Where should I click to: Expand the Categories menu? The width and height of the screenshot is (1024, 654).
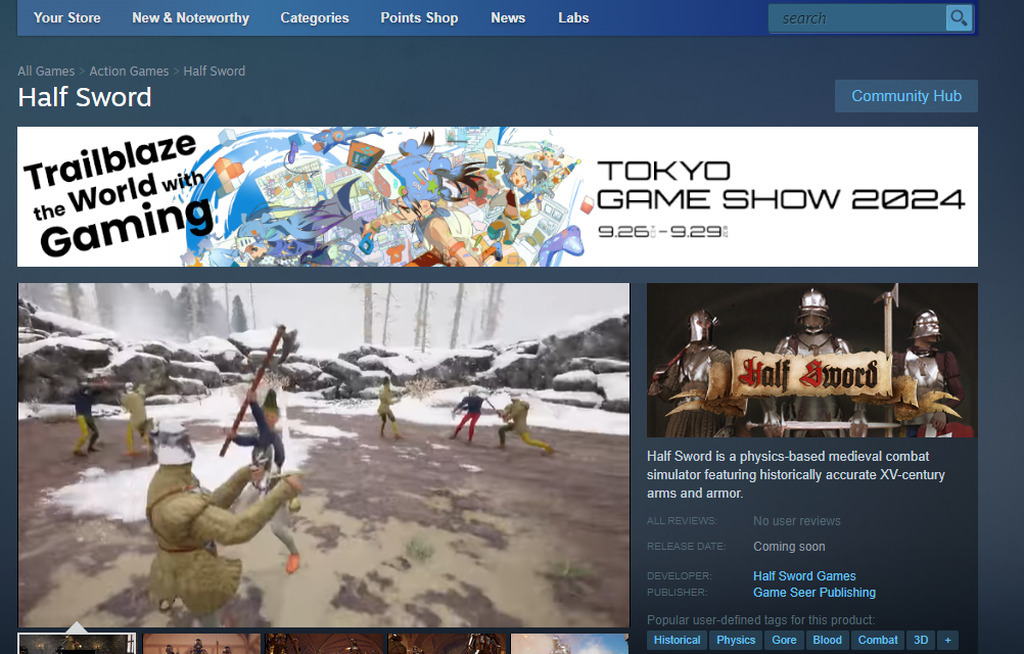314,18
